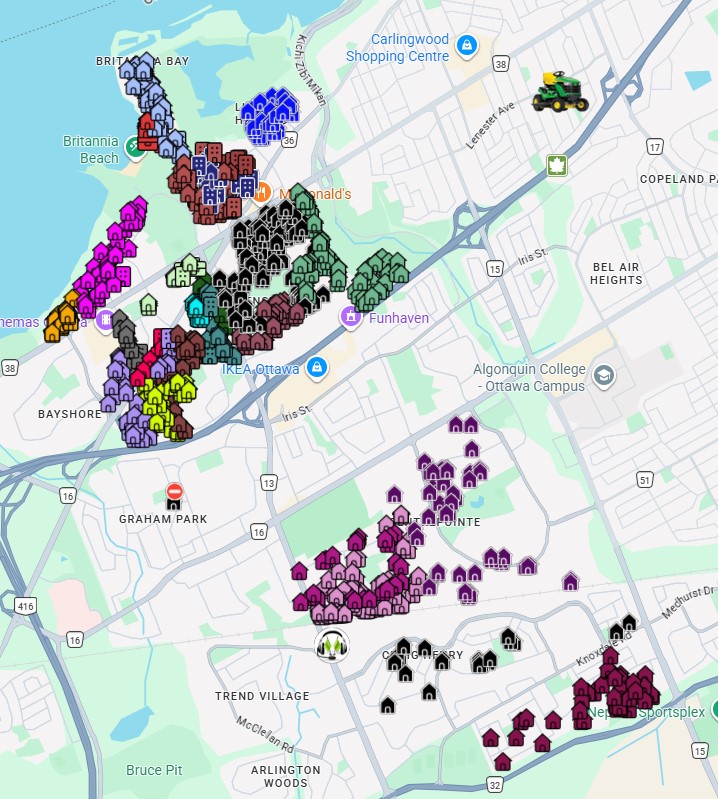Click the route 51 shield

pos(645,480)
